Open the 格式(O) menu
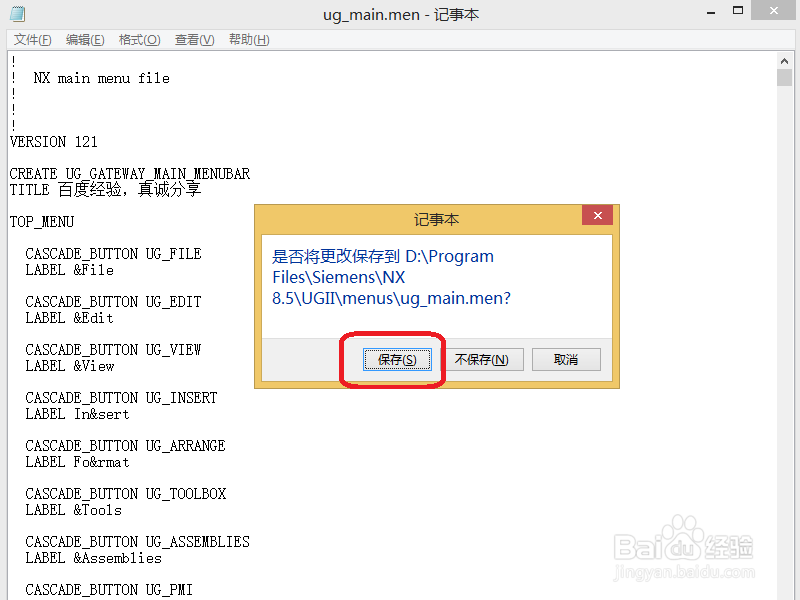 (139, 40)
